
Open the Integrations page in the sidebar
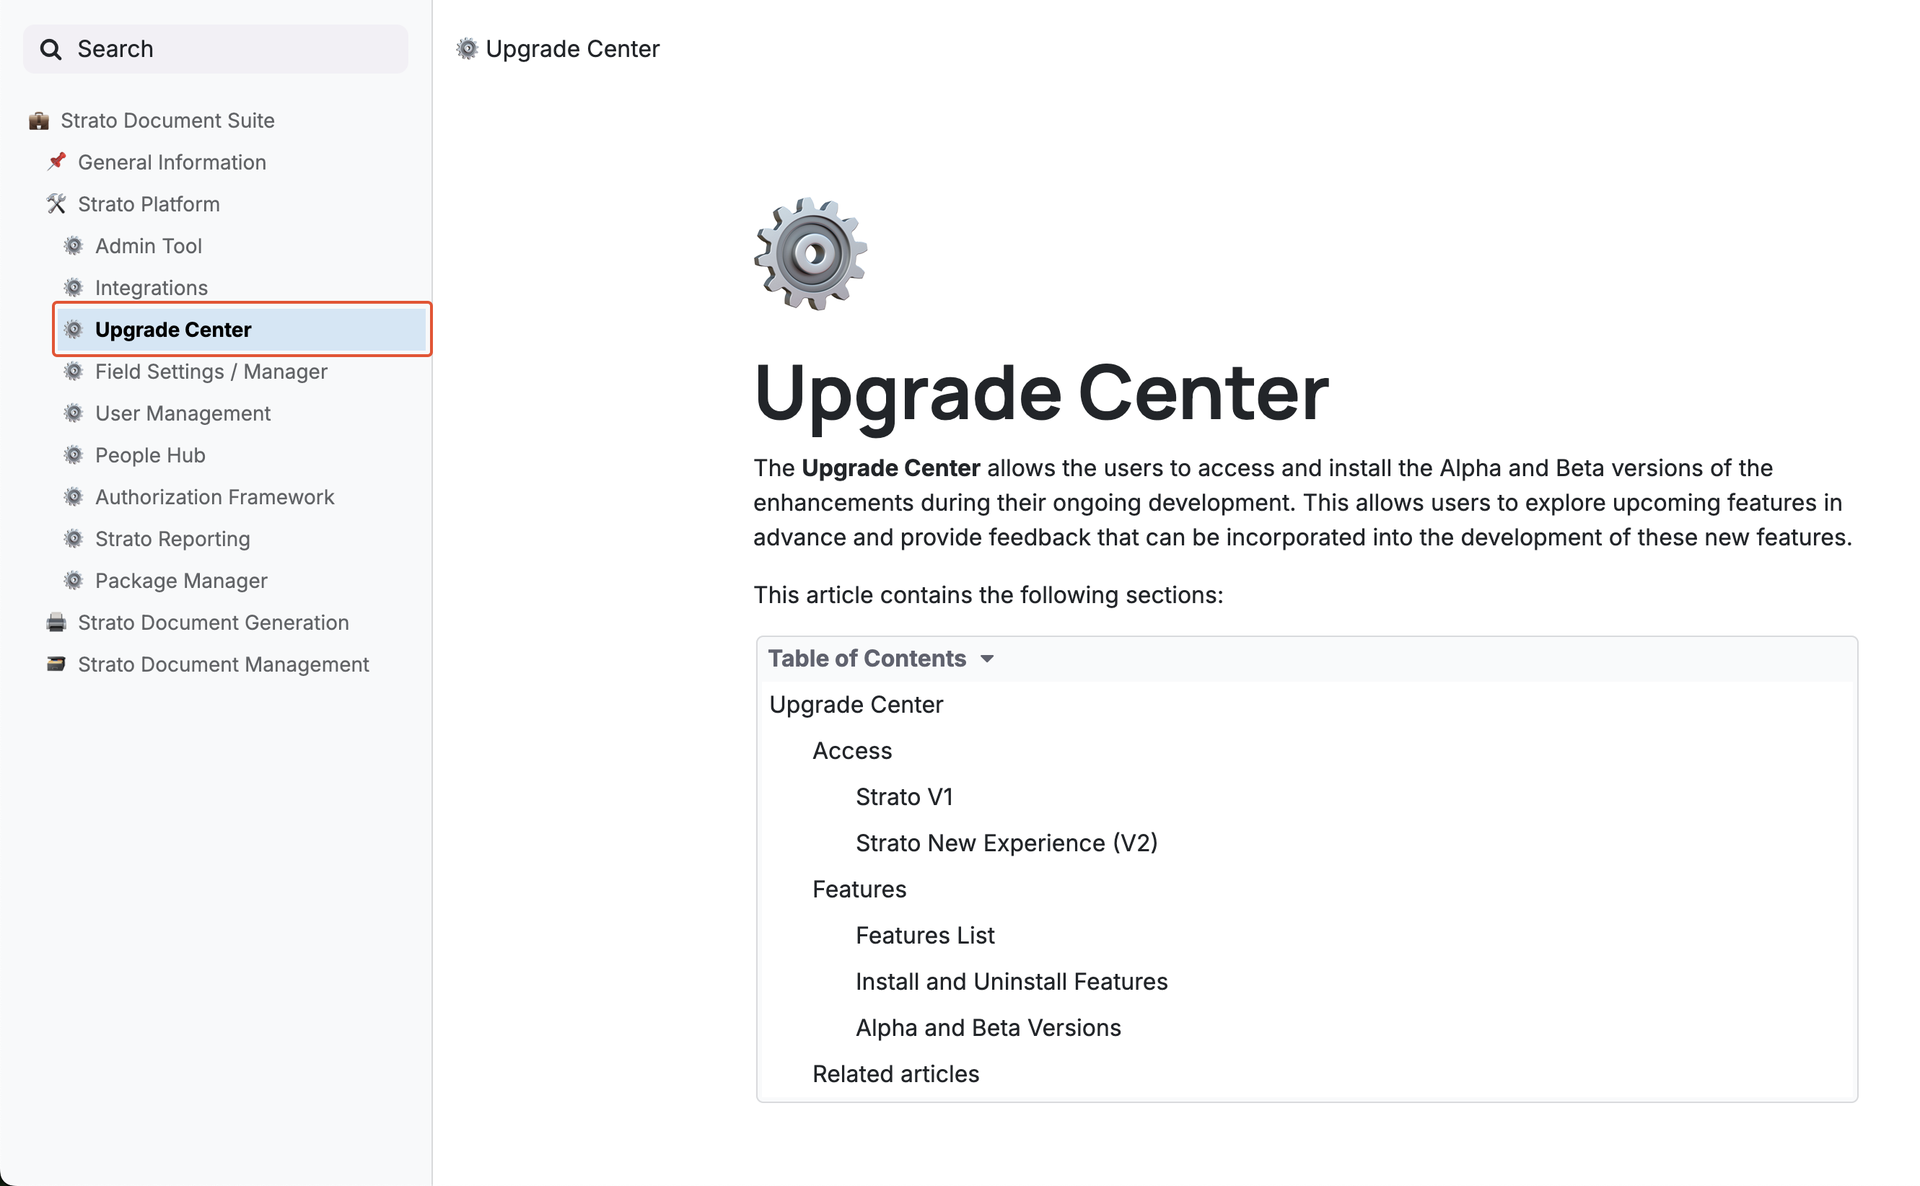(151, 288)
